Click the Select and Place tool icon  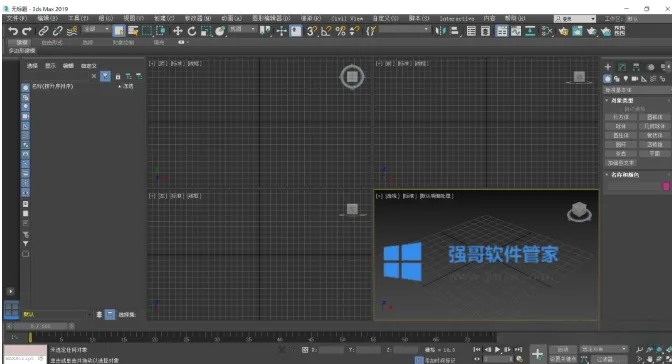[220, 31]
